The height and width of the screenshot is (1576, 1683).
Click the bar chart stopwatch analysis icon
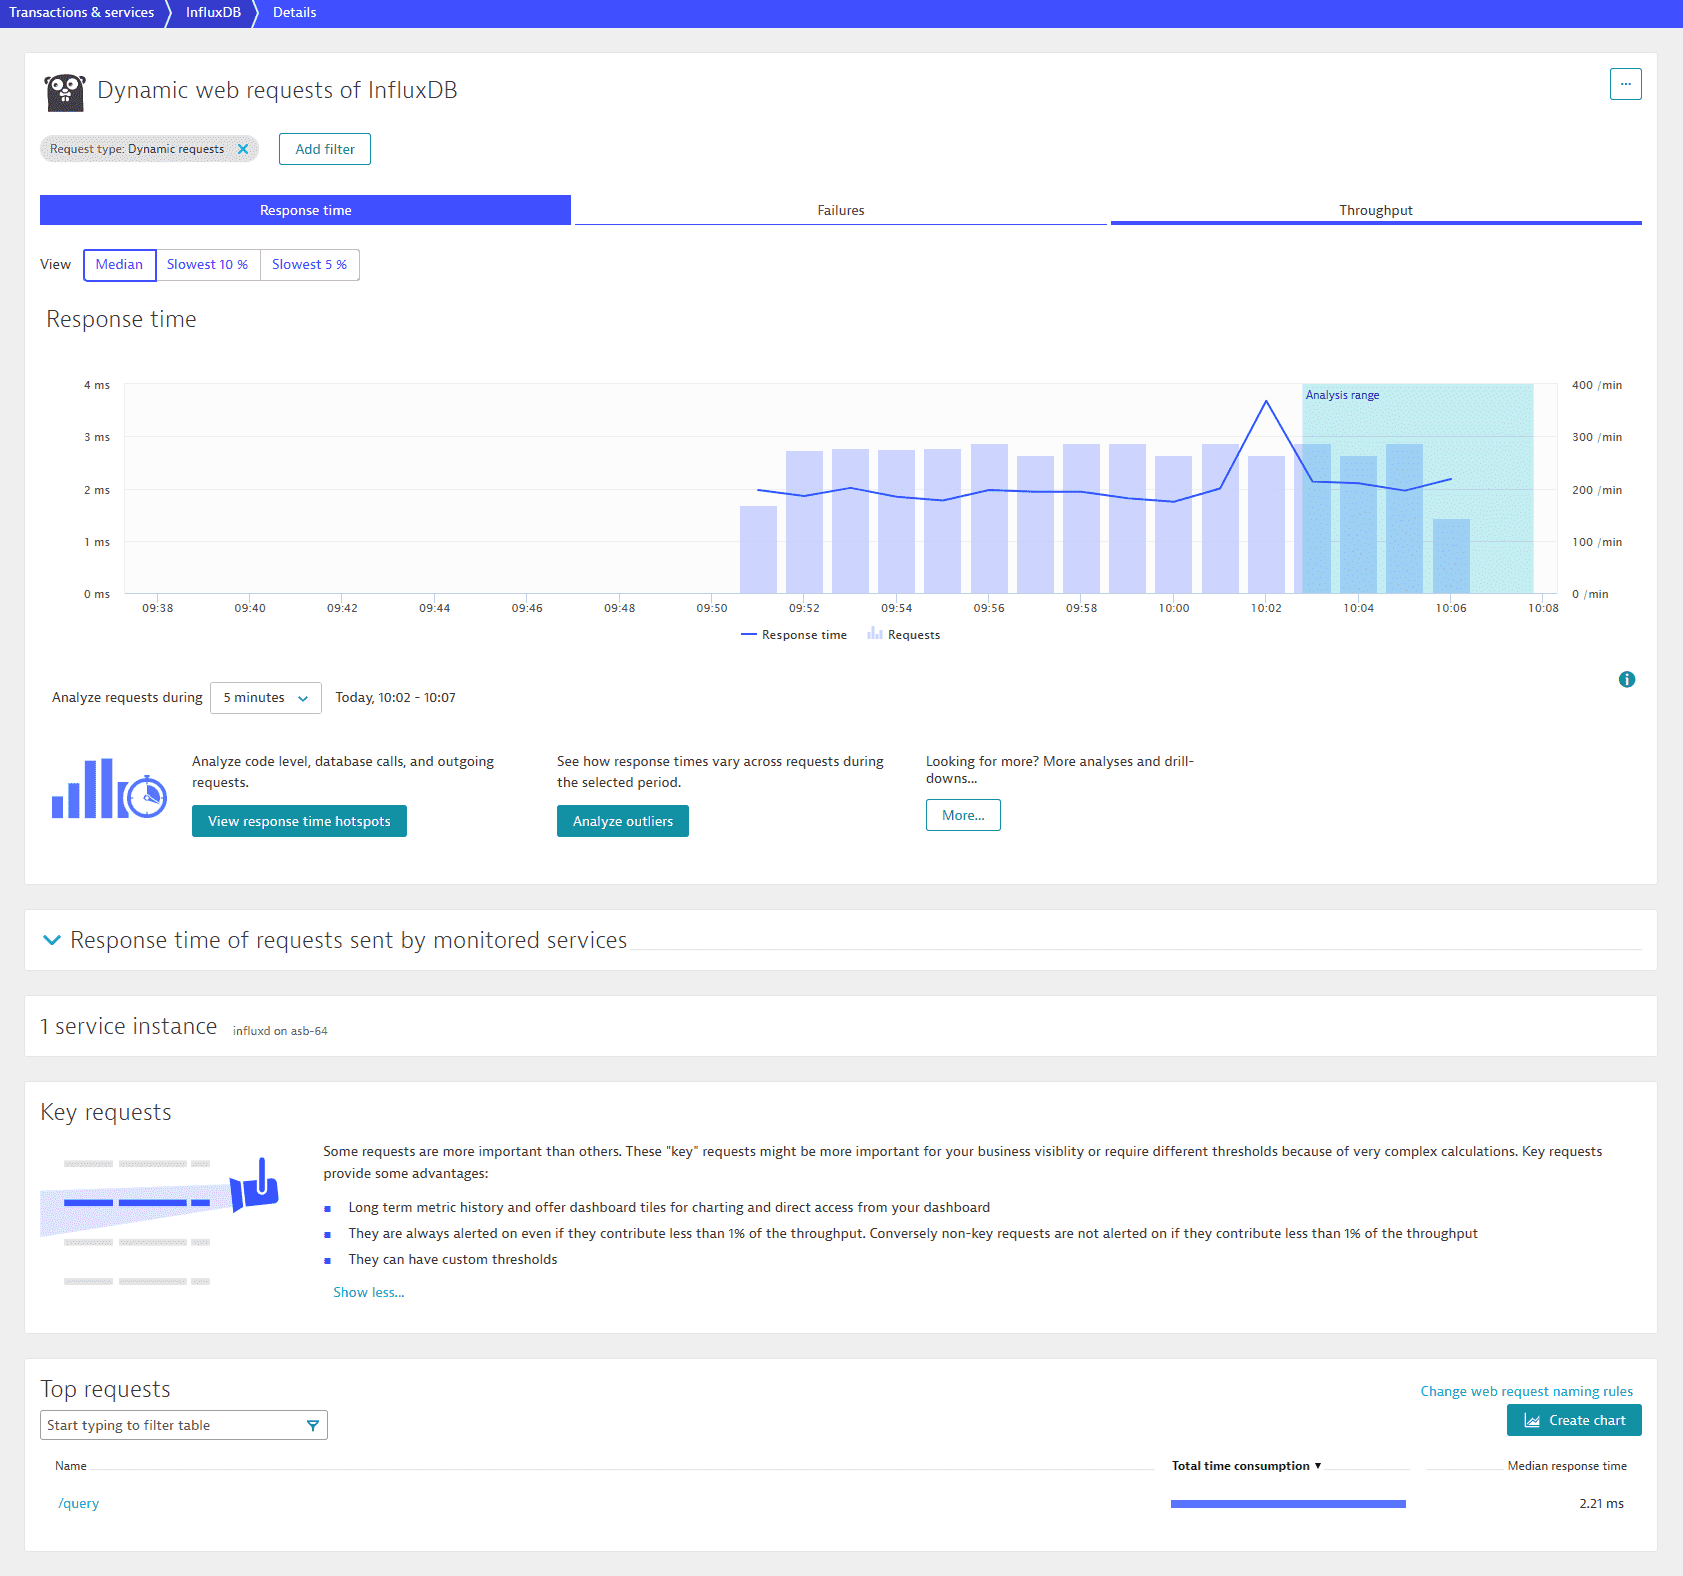click(x=109, y=789)
